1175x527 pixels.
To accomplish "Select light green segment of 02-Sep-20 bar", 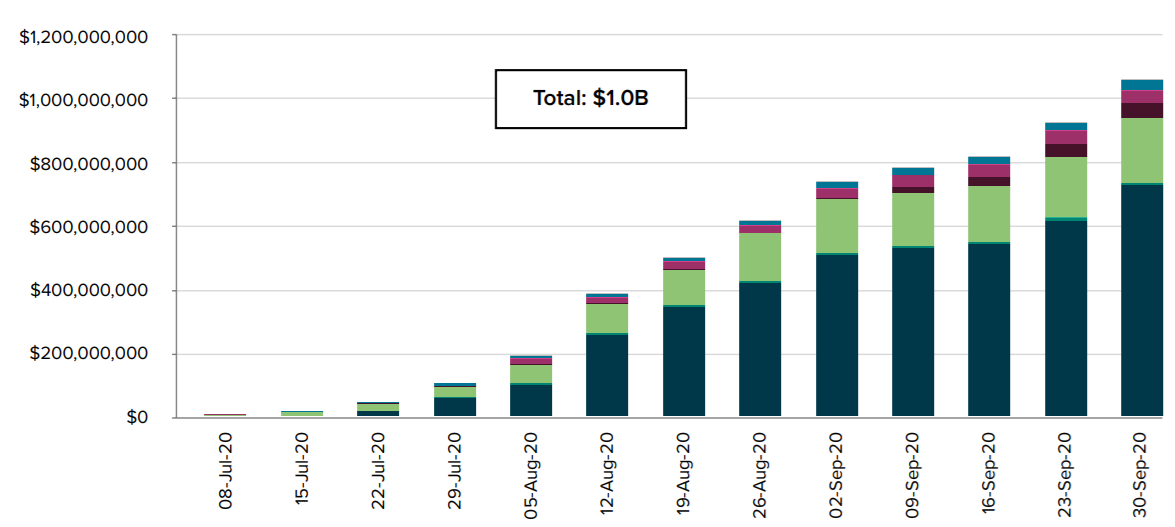I will pyautogui.click(x=837, y=226).
